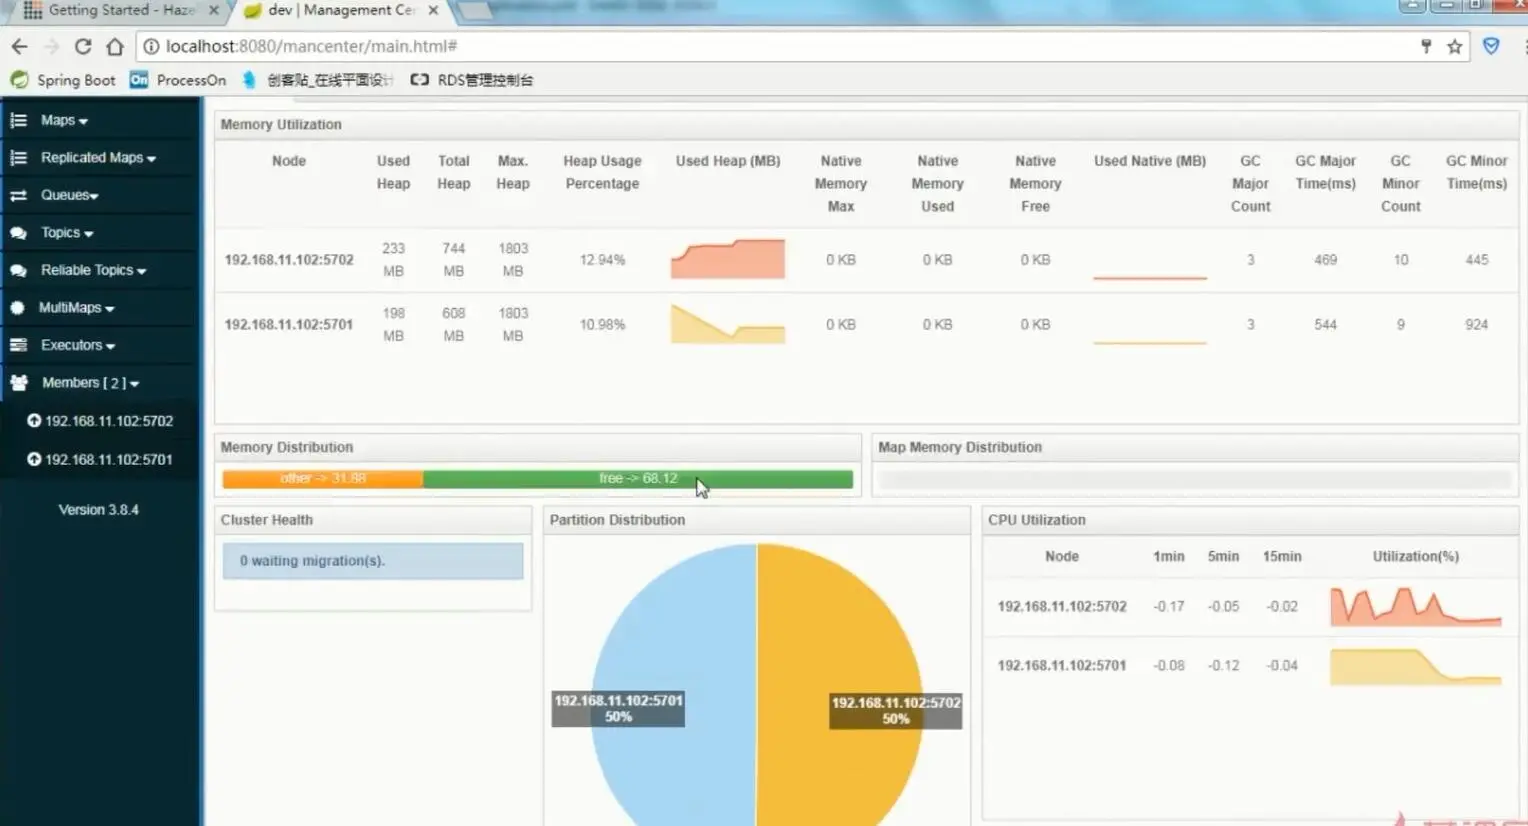Click the Replicated Maps sidebar icon

(x=18, y=158)
